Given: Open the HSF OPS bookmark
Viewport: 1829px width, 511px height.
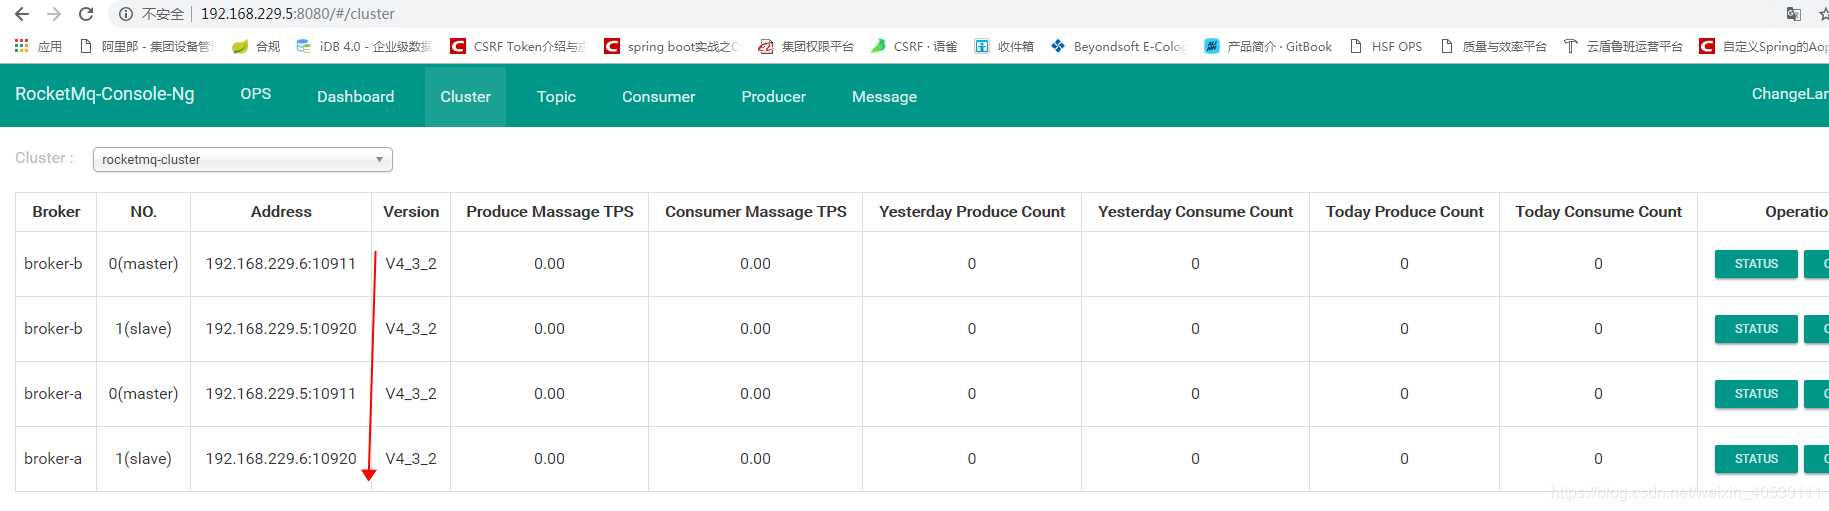Looking at the screenshot, I should pos(1385,46).
